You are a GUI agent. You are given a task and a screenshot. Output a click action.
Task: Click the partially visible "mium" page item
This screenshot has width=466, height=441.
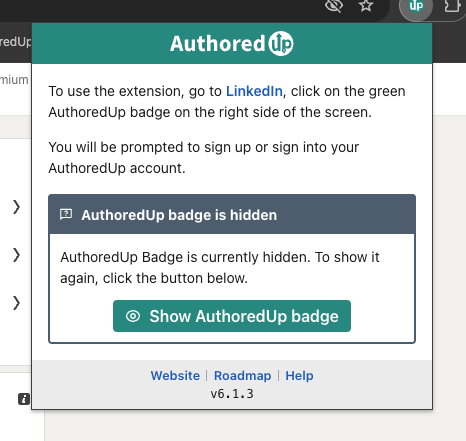(x=14, y=80)
